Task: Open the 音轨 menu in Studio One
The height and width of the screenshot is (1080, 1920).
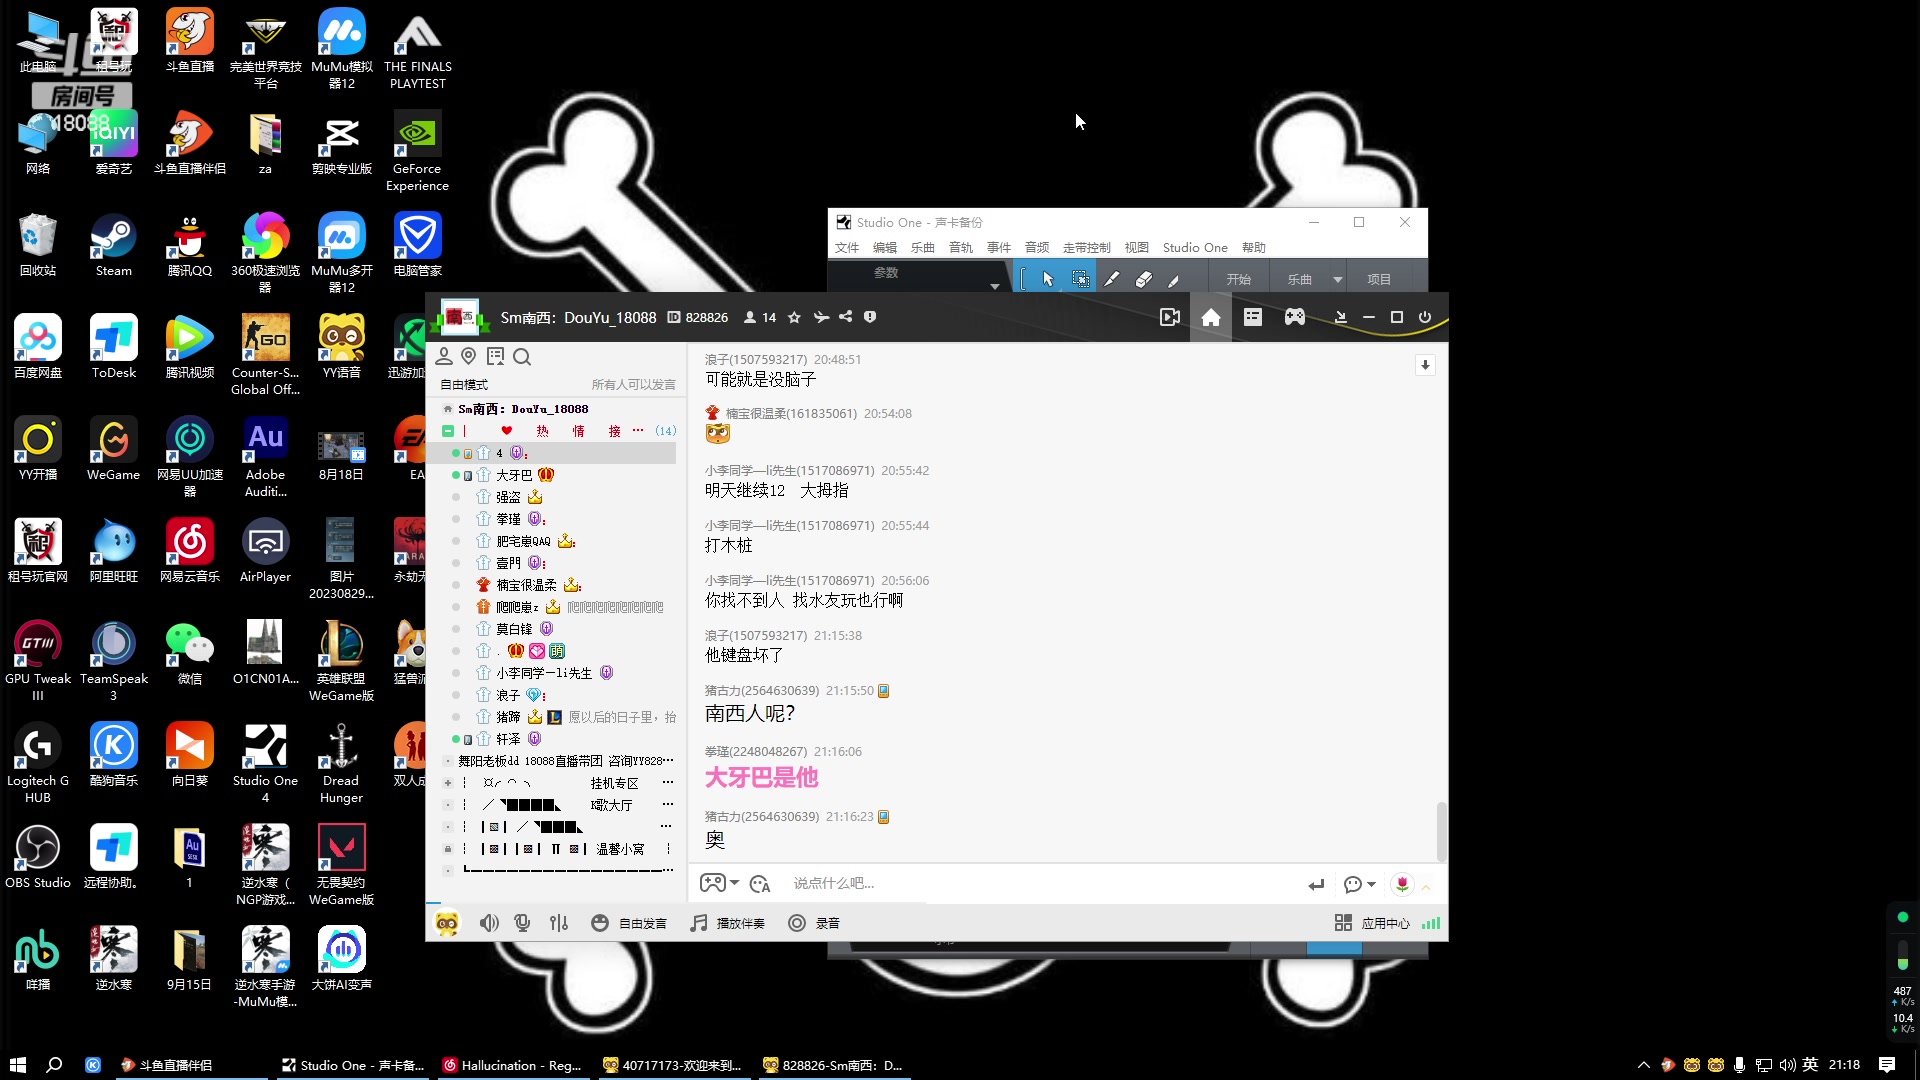Action: 961,247
